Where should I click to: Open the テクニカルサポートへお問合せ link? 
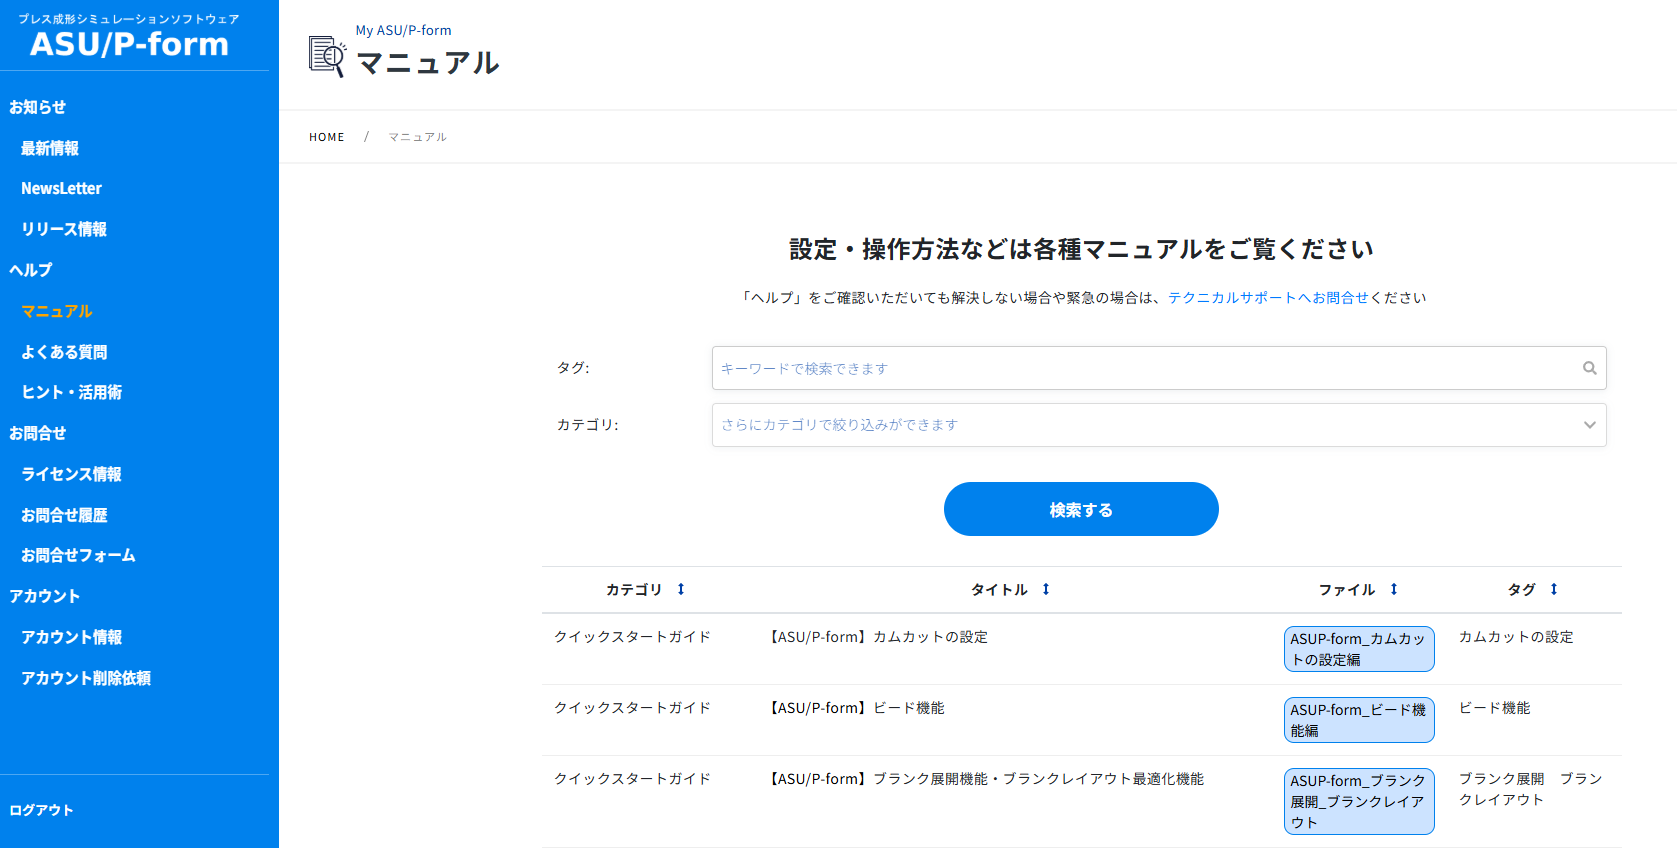point(1267,298)
